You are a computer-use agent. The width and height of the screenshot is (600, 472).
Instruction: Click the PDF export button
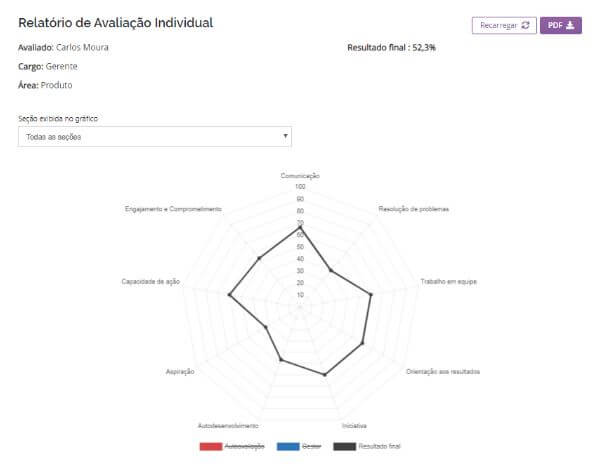click(x=561, y=25)
